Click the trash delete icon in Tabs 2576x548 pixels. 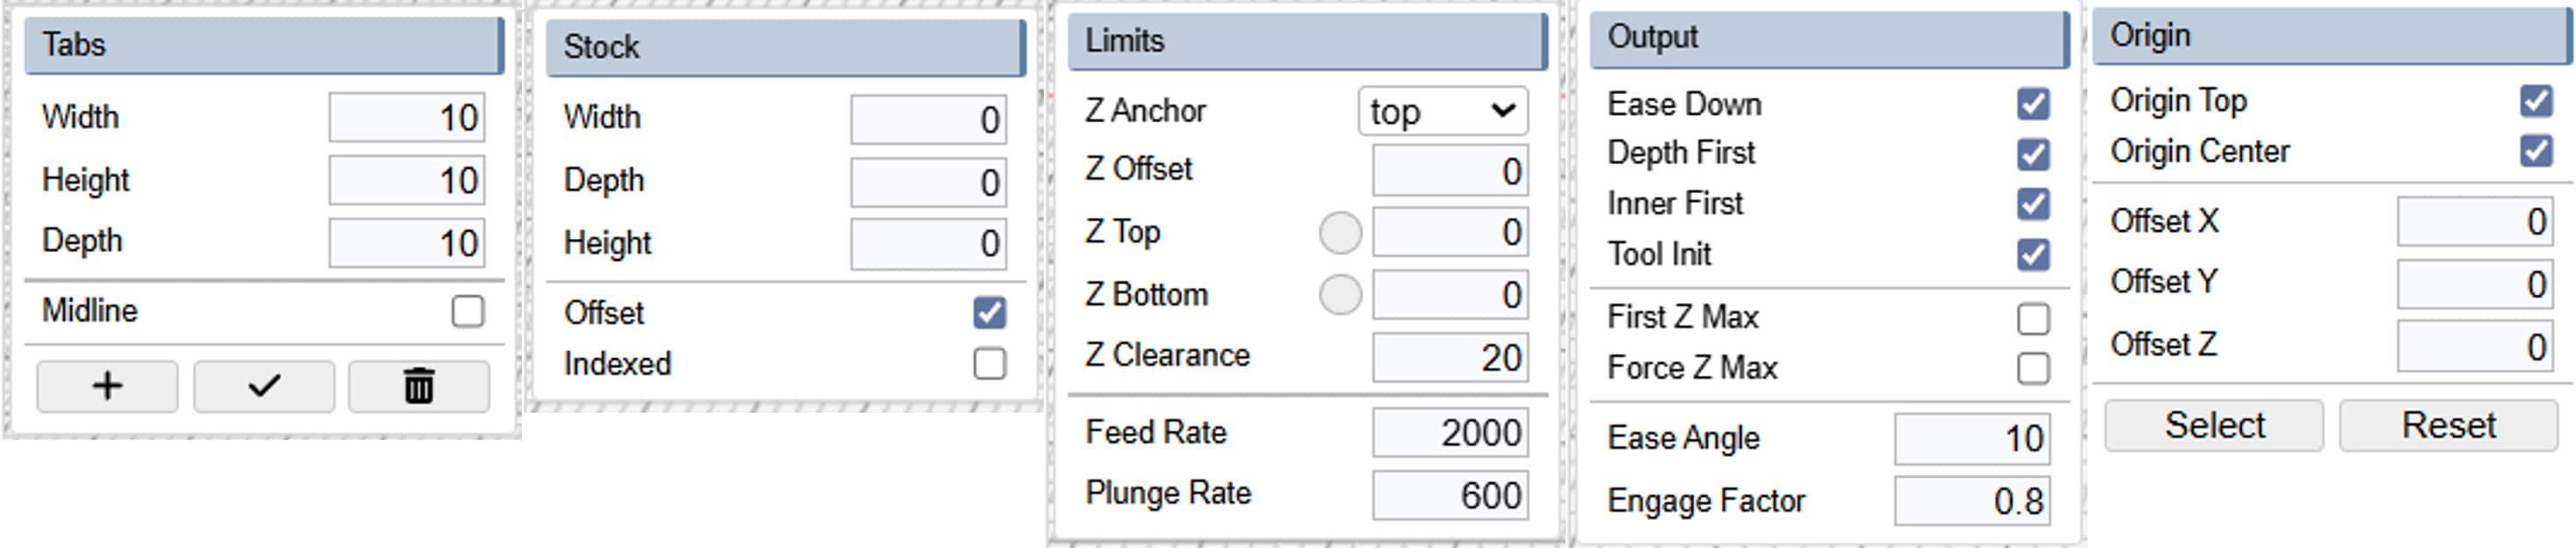click(419, 386)
